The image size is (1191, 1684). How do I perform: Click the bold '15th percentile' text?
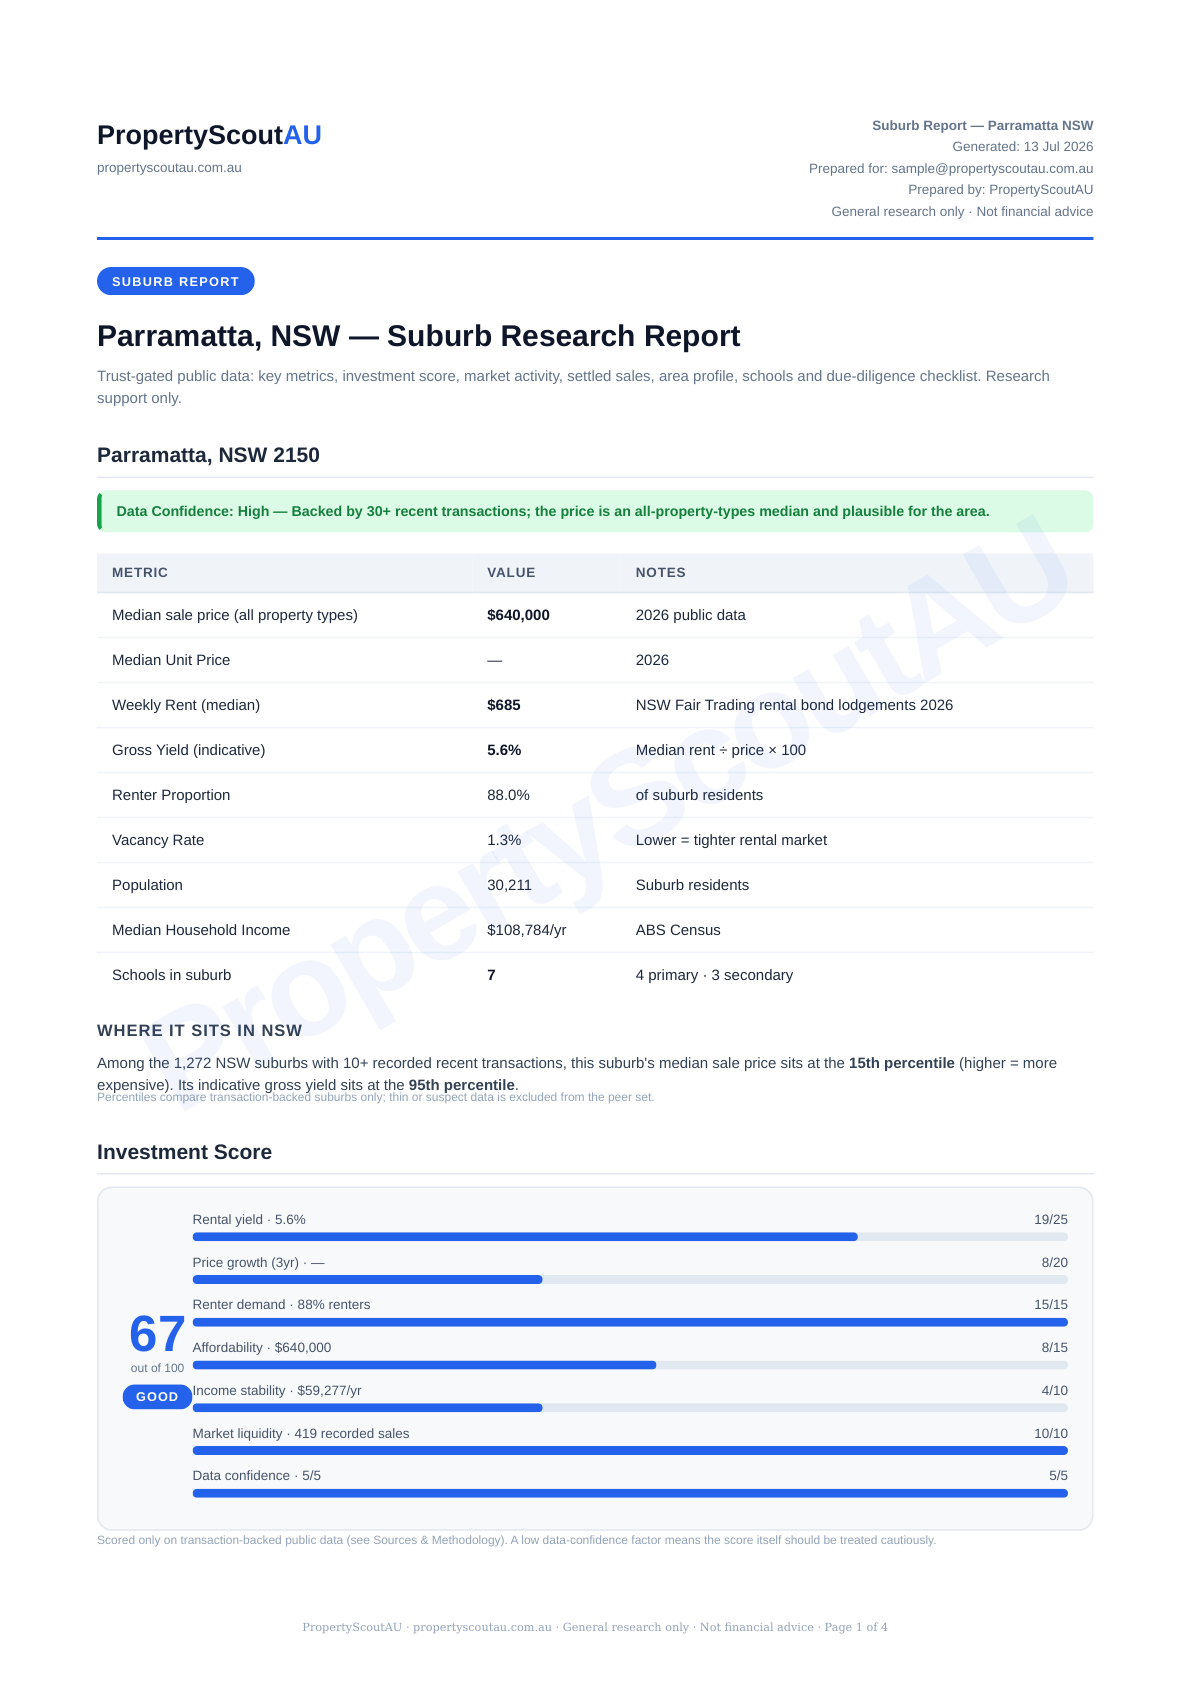tap(902, 1063)
